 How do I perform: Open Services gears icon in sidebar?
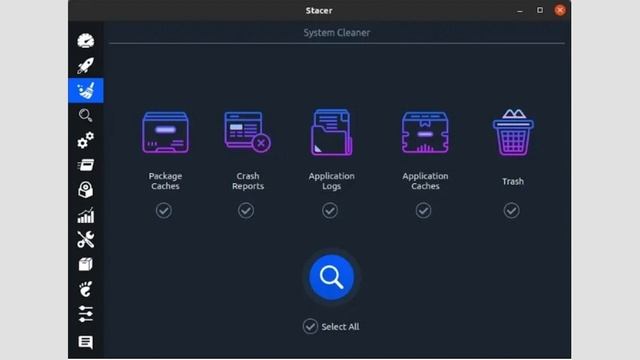click(x=86, y=140)
